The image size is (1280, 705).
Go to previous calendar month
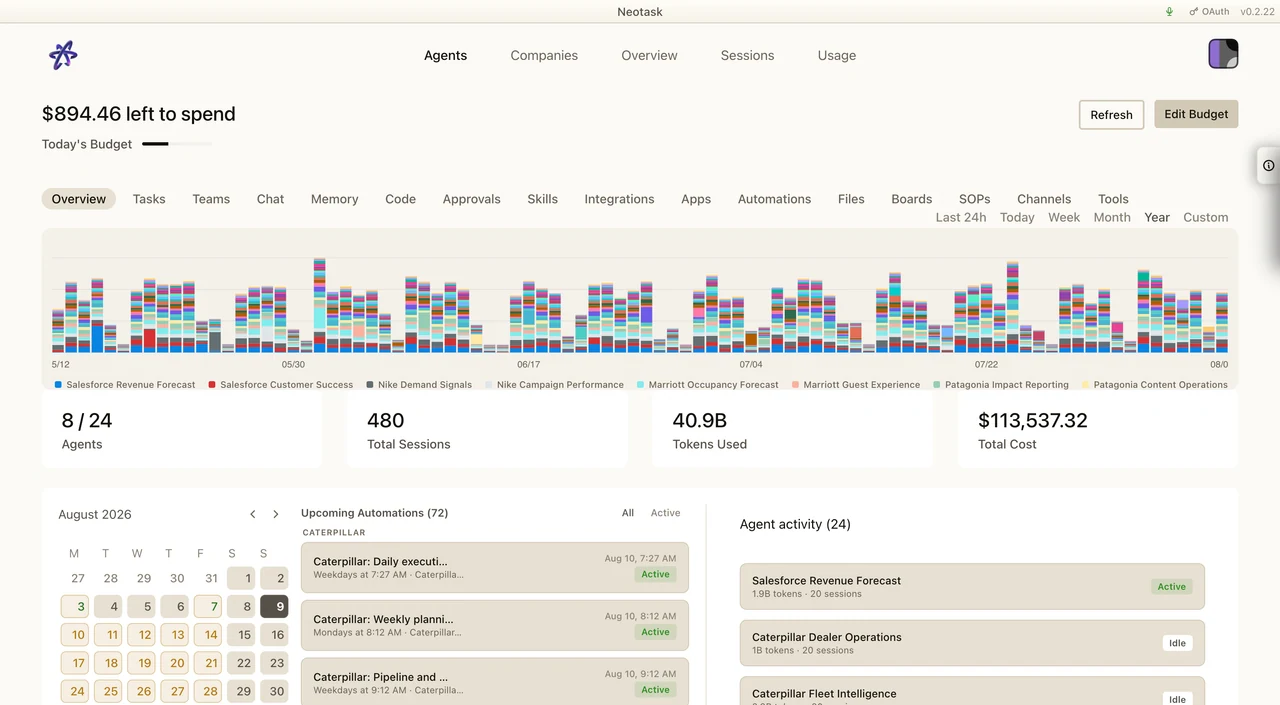click(253, 514)
